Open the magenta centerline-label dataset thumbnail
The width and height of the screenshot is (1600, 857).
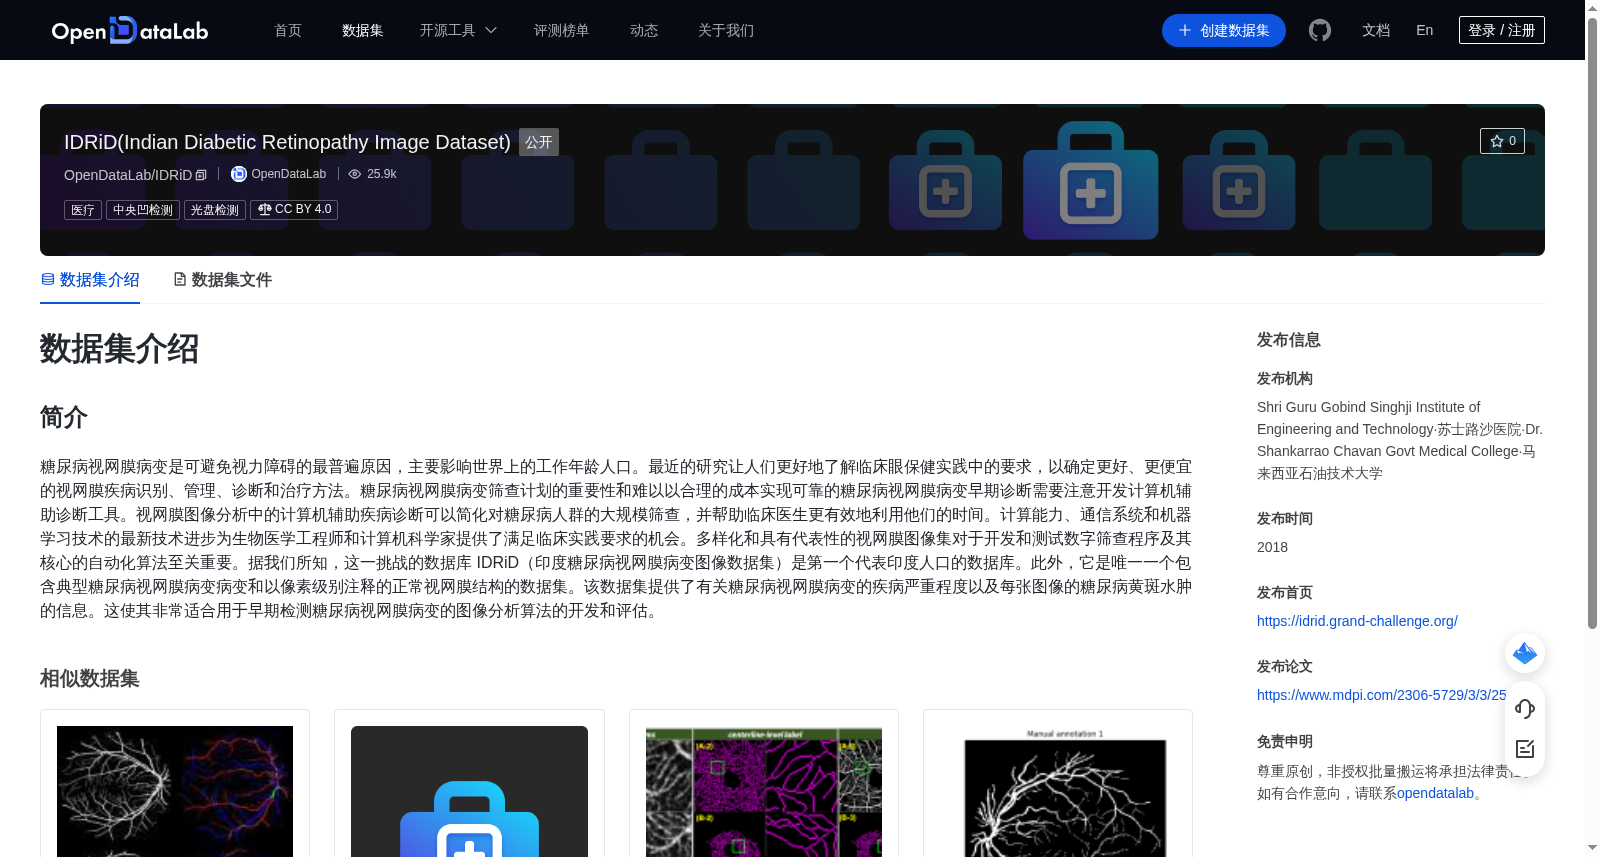coord(764,791)
